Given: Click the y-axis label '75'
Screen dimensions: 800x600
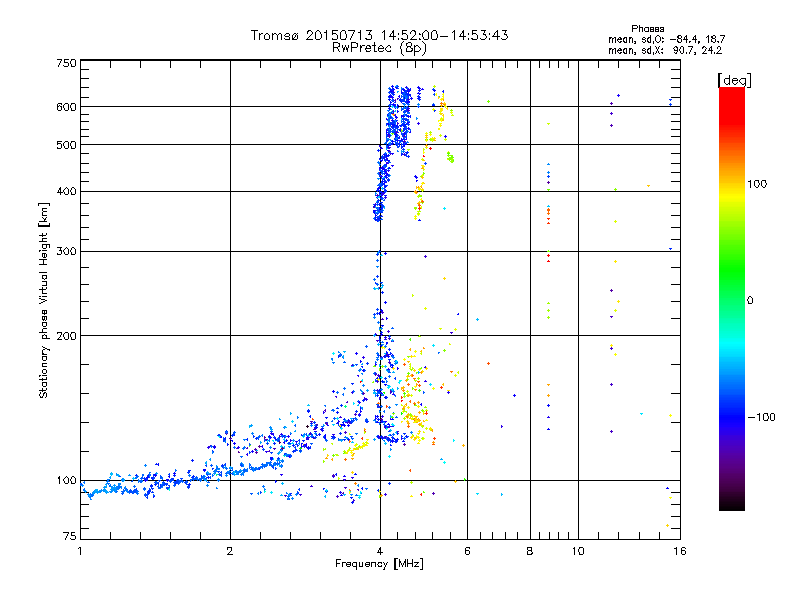Looking at the screenshot, I should pyautogui.click(x=70, y=536).
